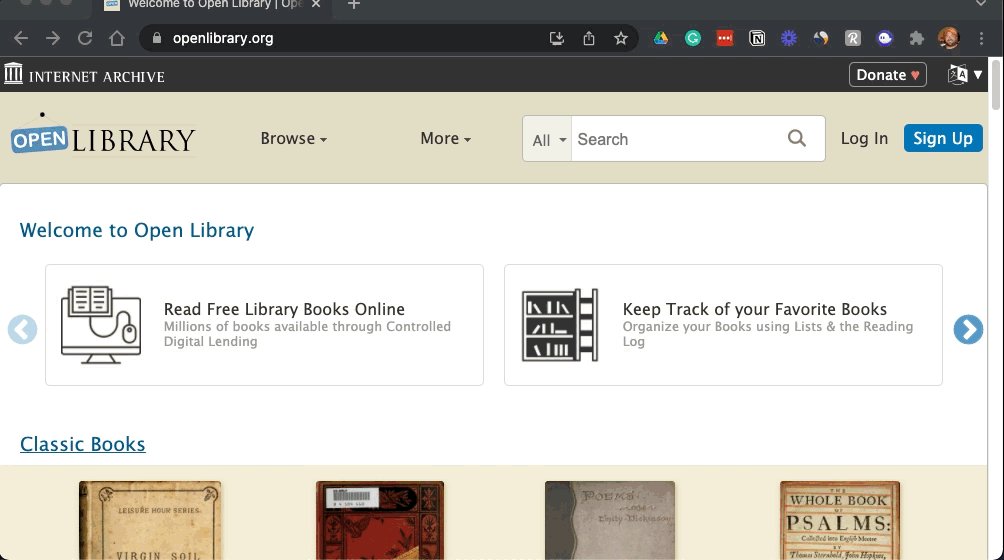The height and width of the screenshot is (560, 1004).
Task: Open Keep Track of your Favorite Books card
Action: (723, 325)
